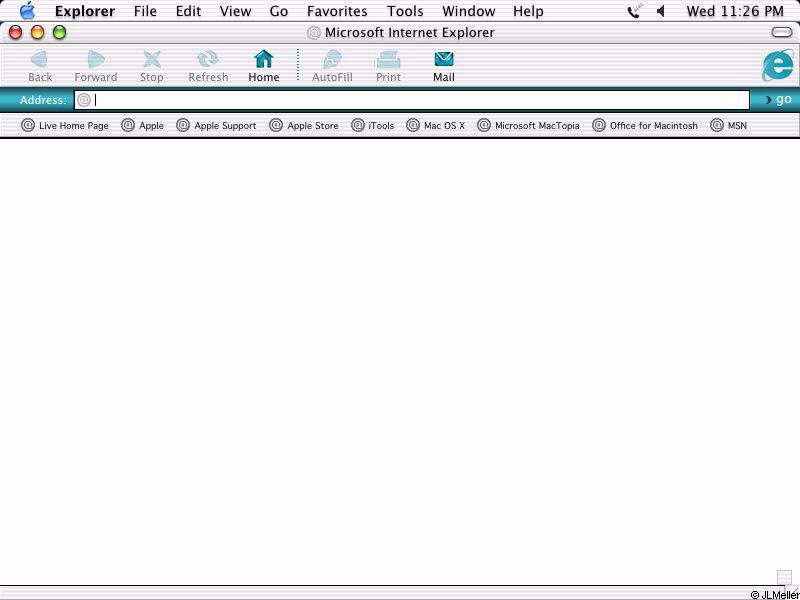Open Apple Store favorite link
The height and width of the screenshot is (600, 800).
tap(304, 126)
